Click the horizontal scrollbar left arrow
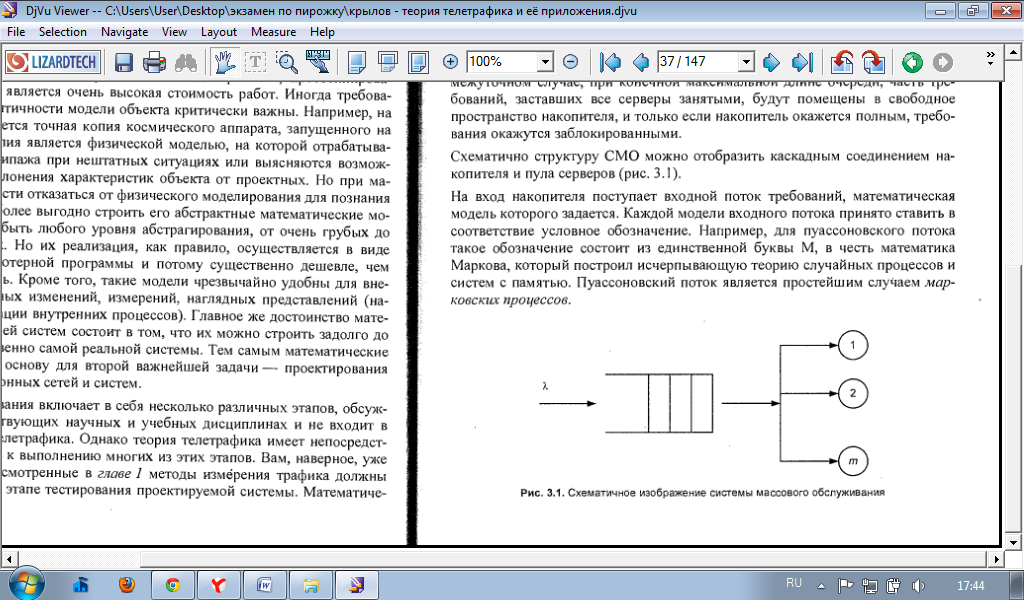This screenshot has height=600, width=1024. pos(8,559)
